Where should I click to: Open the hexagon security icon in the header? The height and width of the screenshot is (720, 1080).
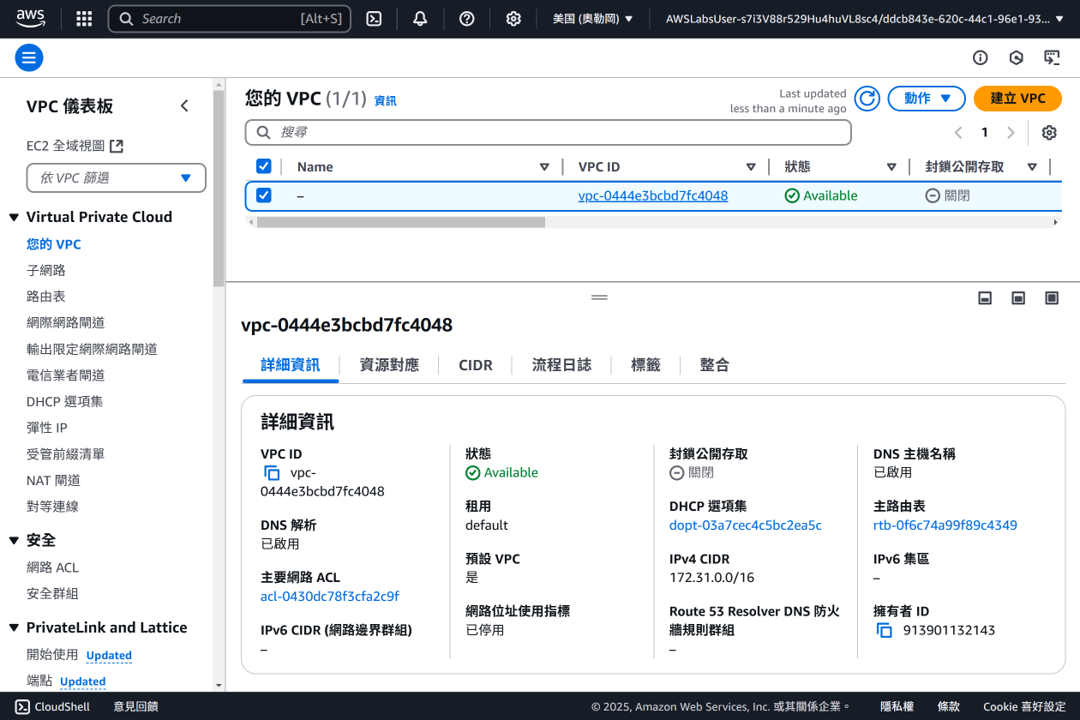[x=1016, y=58]
